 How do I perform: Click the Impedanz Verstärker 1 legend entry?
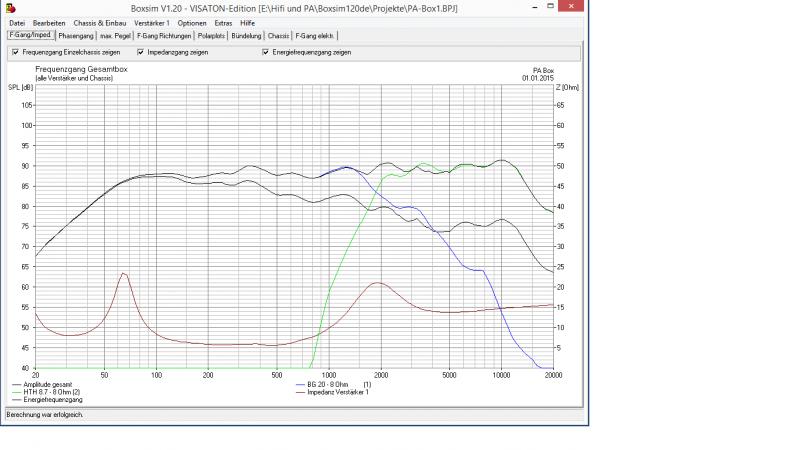332,392
